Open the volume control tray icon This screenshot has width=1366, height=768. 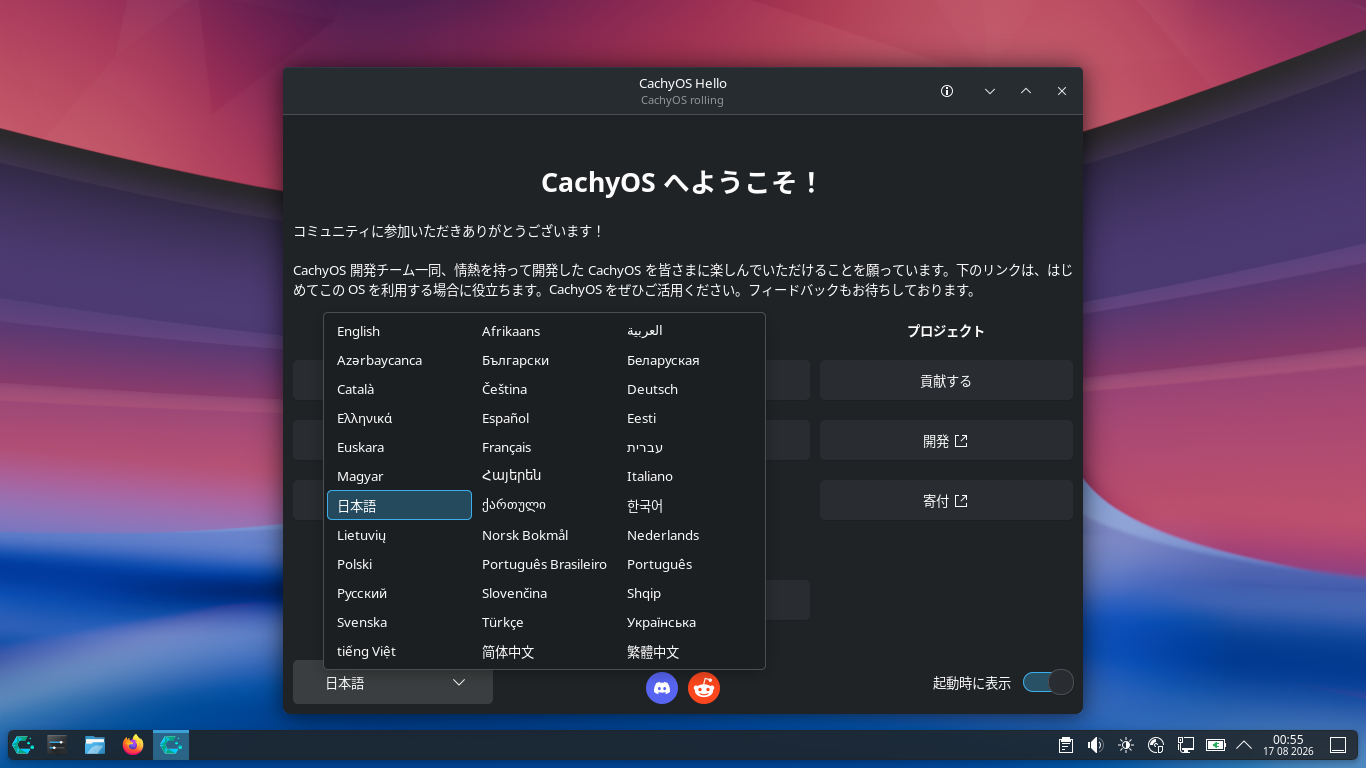point(1096,745)
